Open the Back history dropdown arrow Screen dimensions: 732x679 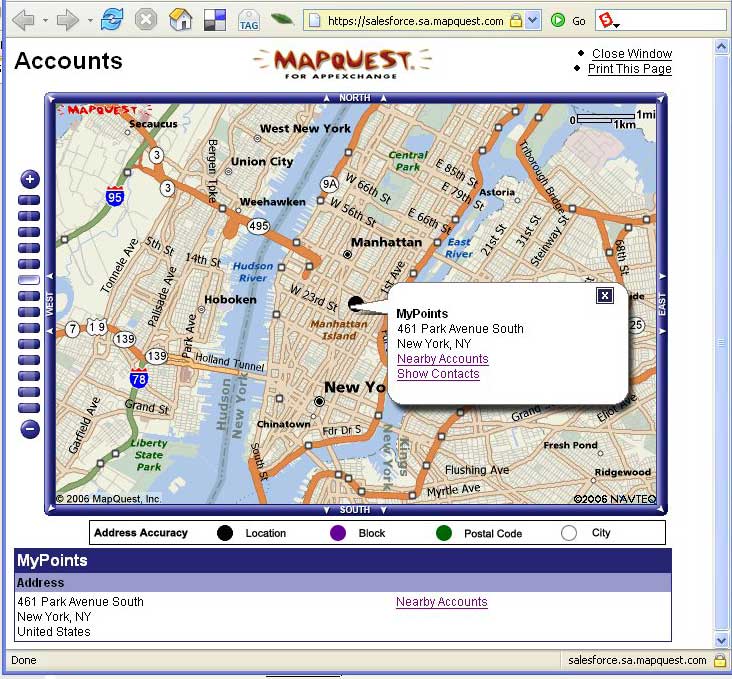tap(45, 21)
